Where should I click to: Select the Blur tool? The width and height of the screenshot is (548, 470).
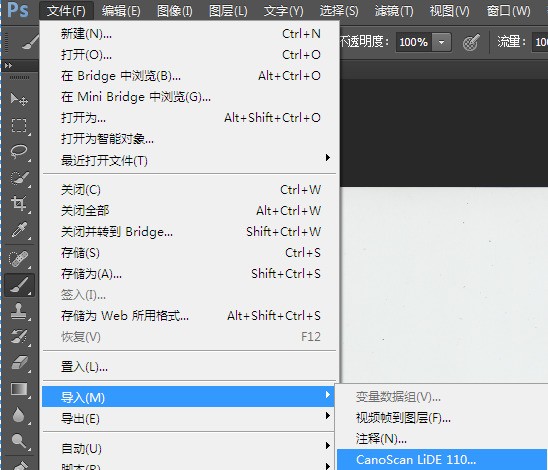[x=19, y=415]
